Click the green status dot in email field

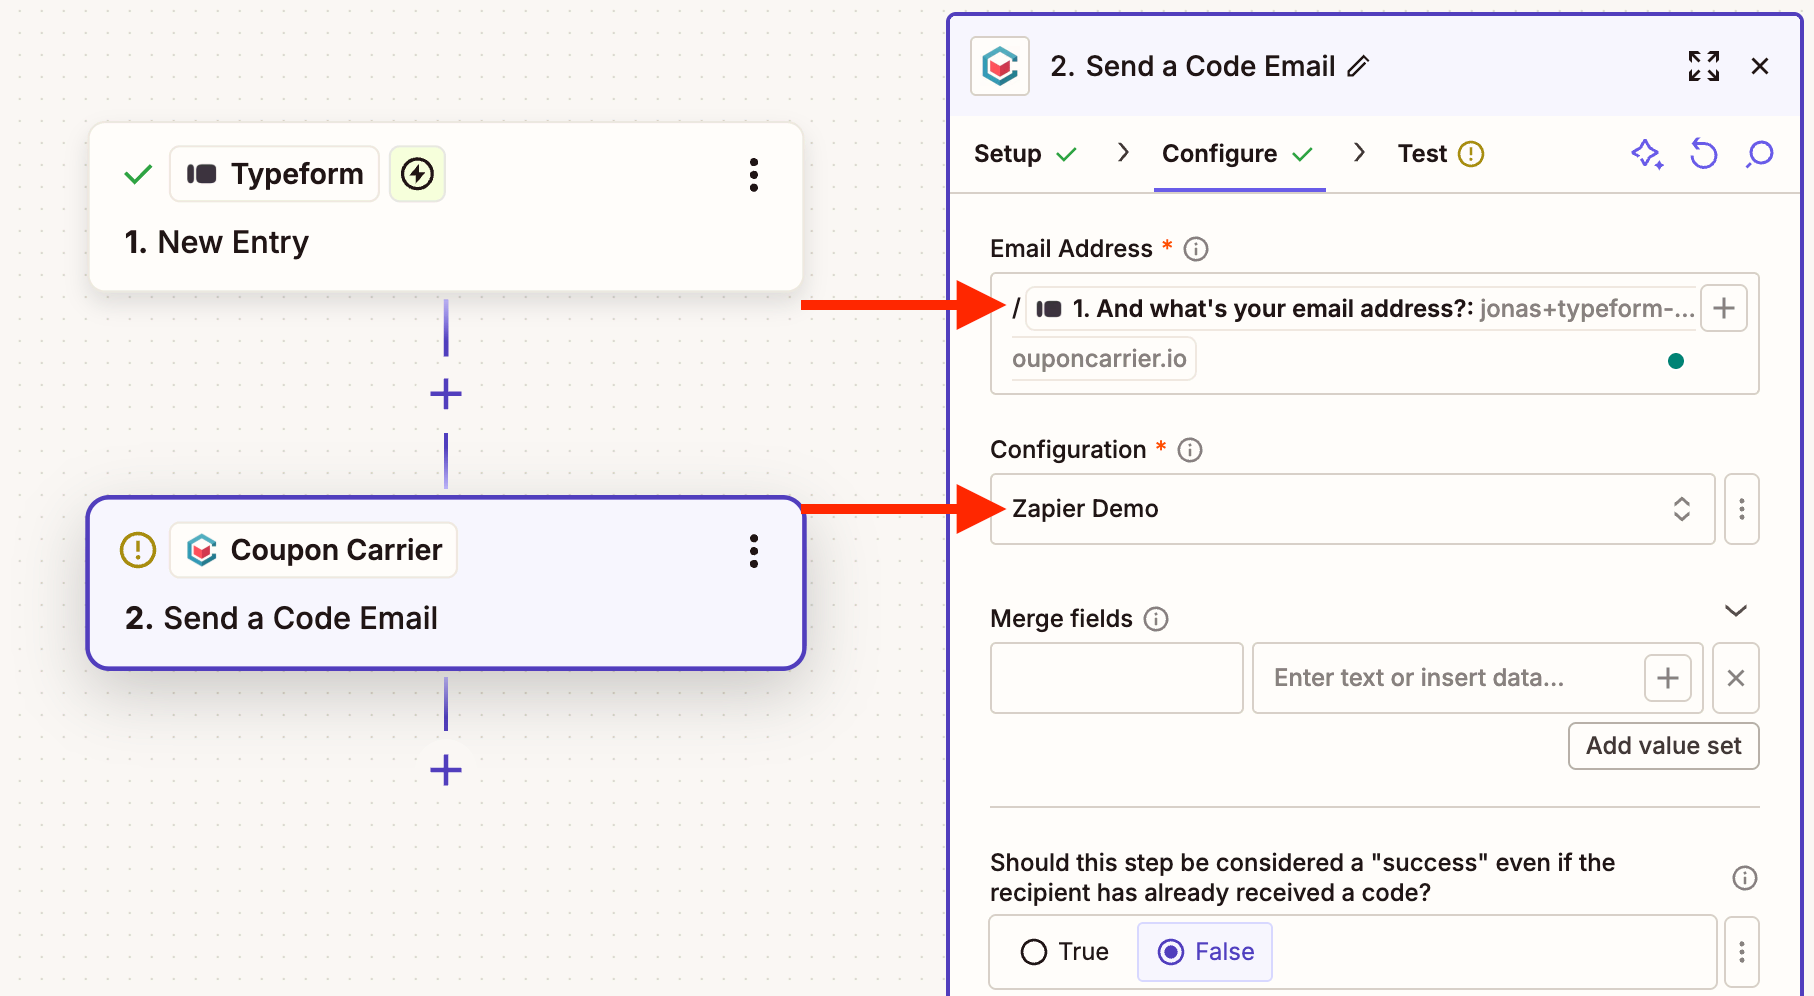(x=1676, y=361)
